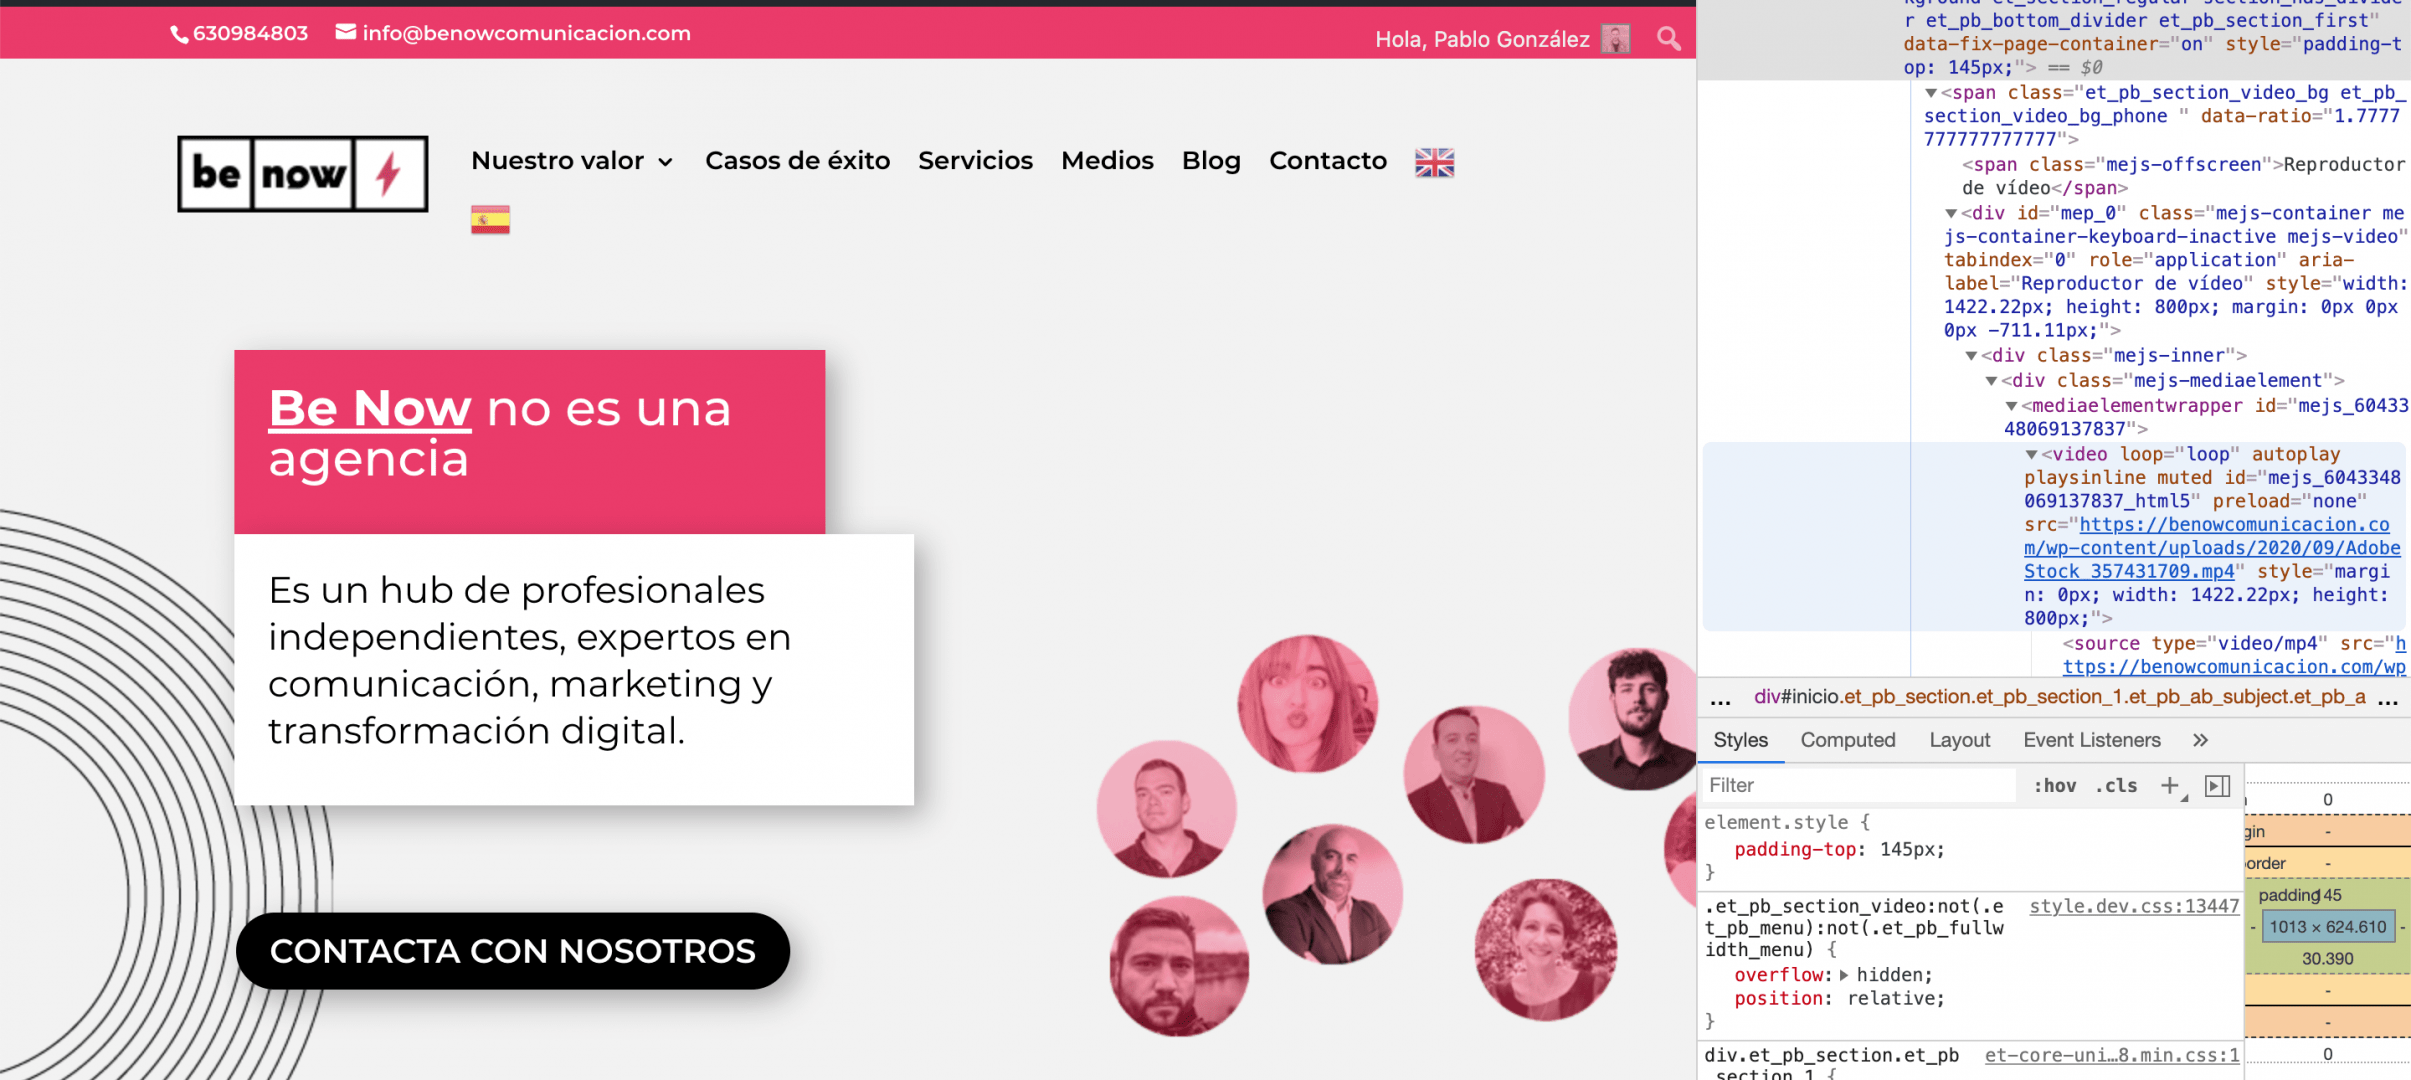Open Servicios menu item
This screenshot has width=2411, height=1080.
pos(975,161)
